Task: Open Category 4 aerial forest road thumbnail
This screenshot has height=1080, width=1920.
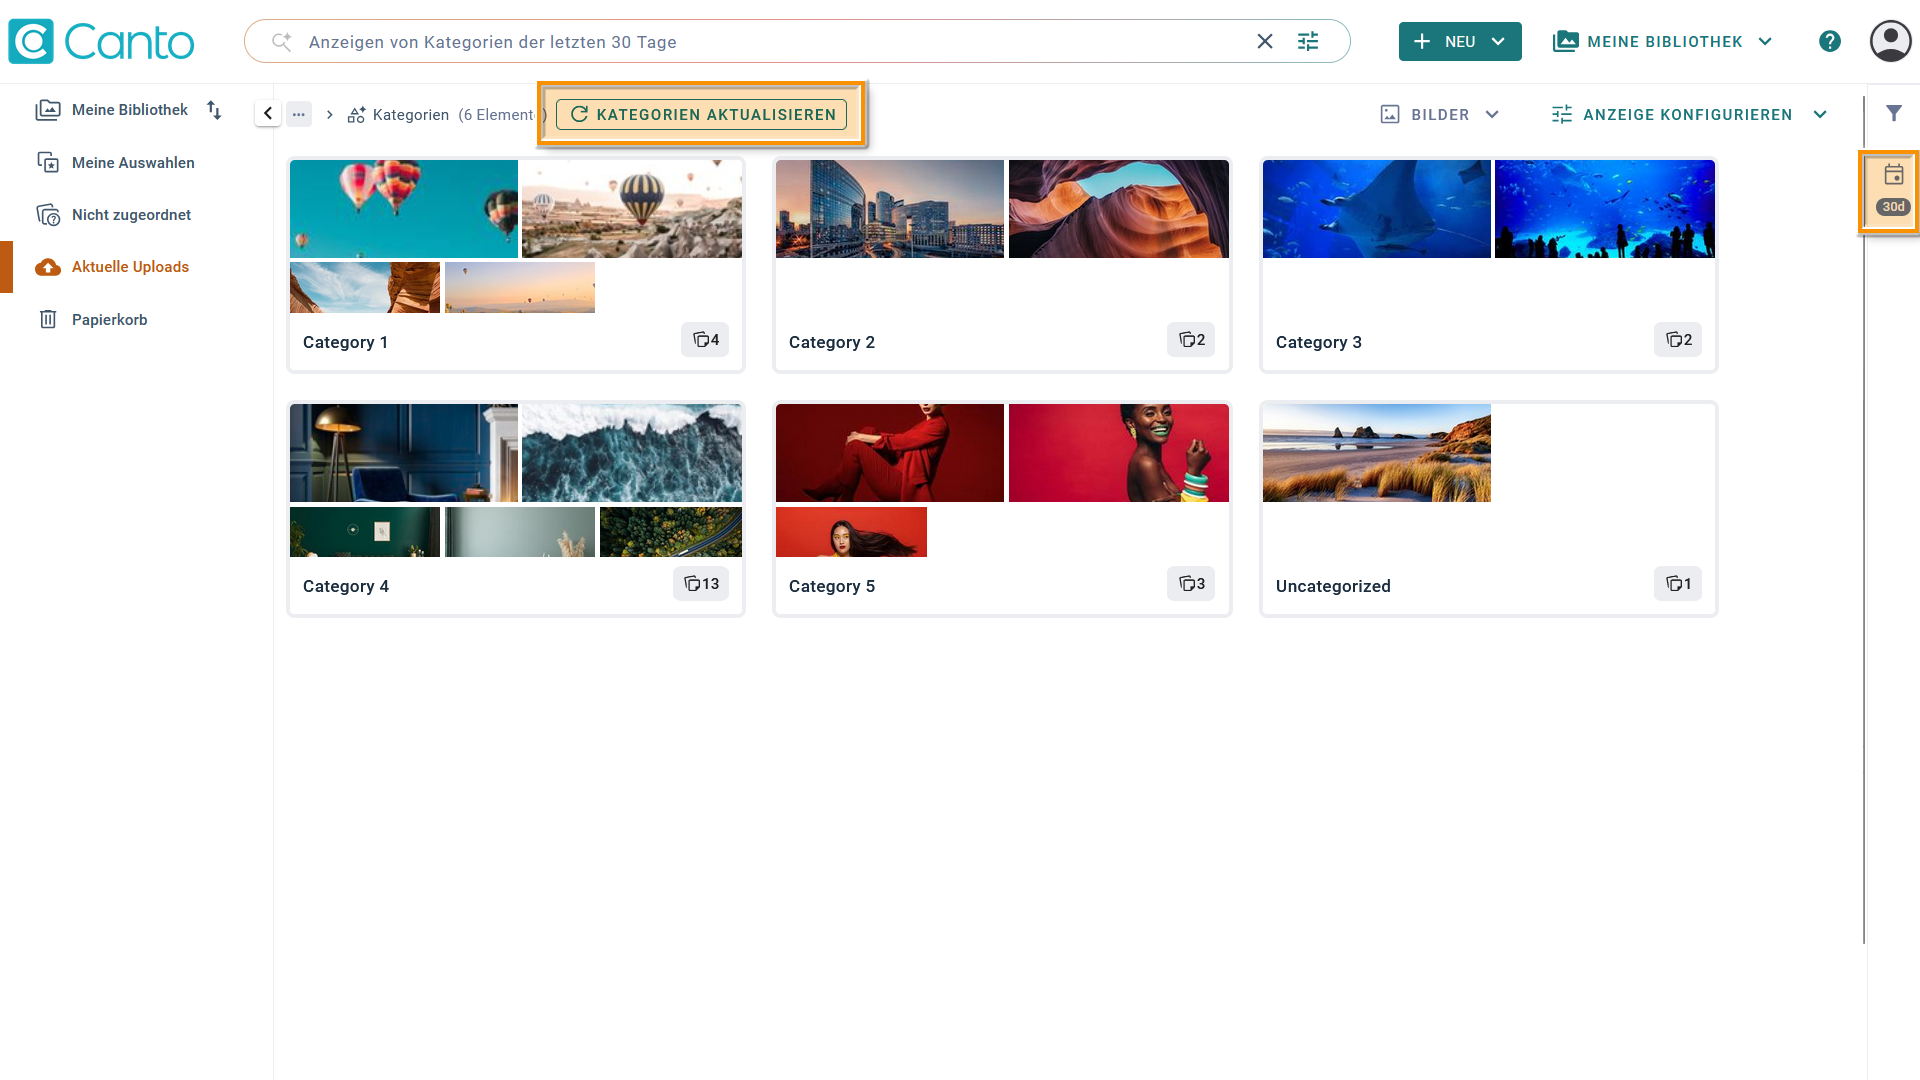Action: [671, 532]
